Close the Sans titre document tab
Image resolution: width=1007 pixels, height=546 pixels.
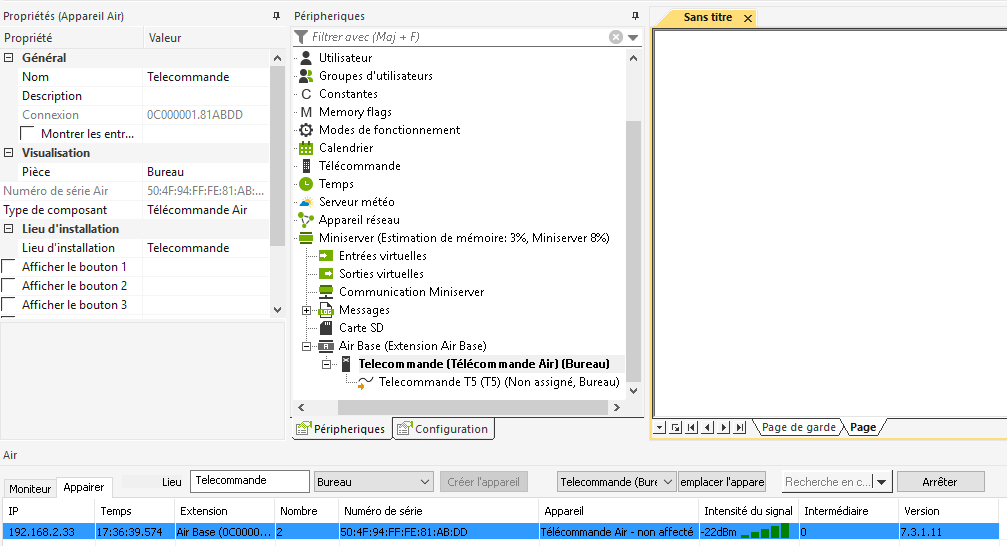coord(748,18)
